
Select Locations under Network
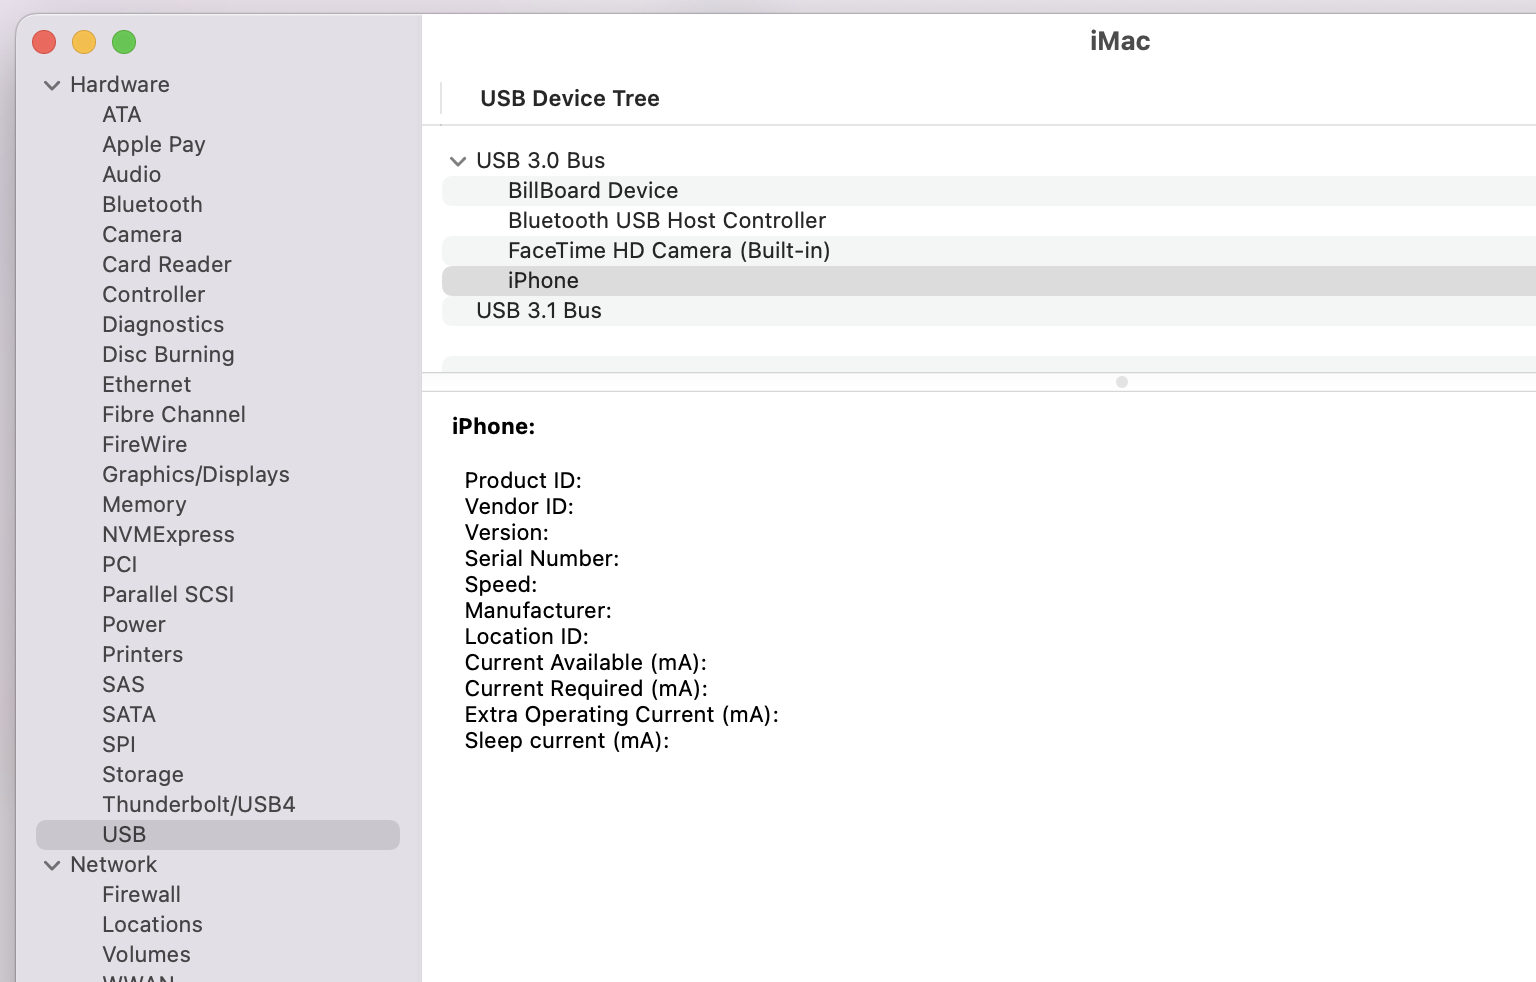(152, 925)
